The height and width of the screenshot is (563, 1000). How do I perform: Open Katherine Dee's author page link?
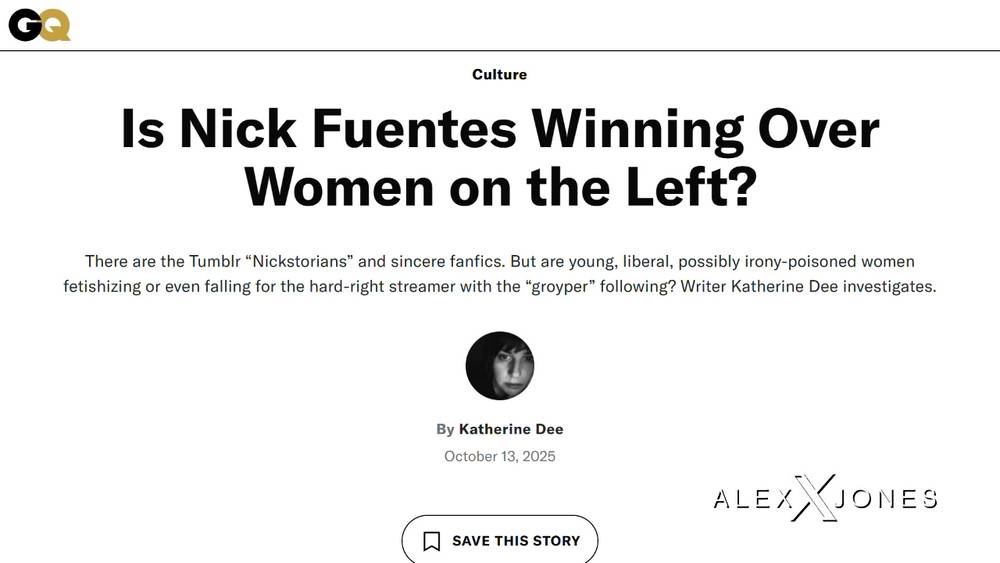(511, 429)
